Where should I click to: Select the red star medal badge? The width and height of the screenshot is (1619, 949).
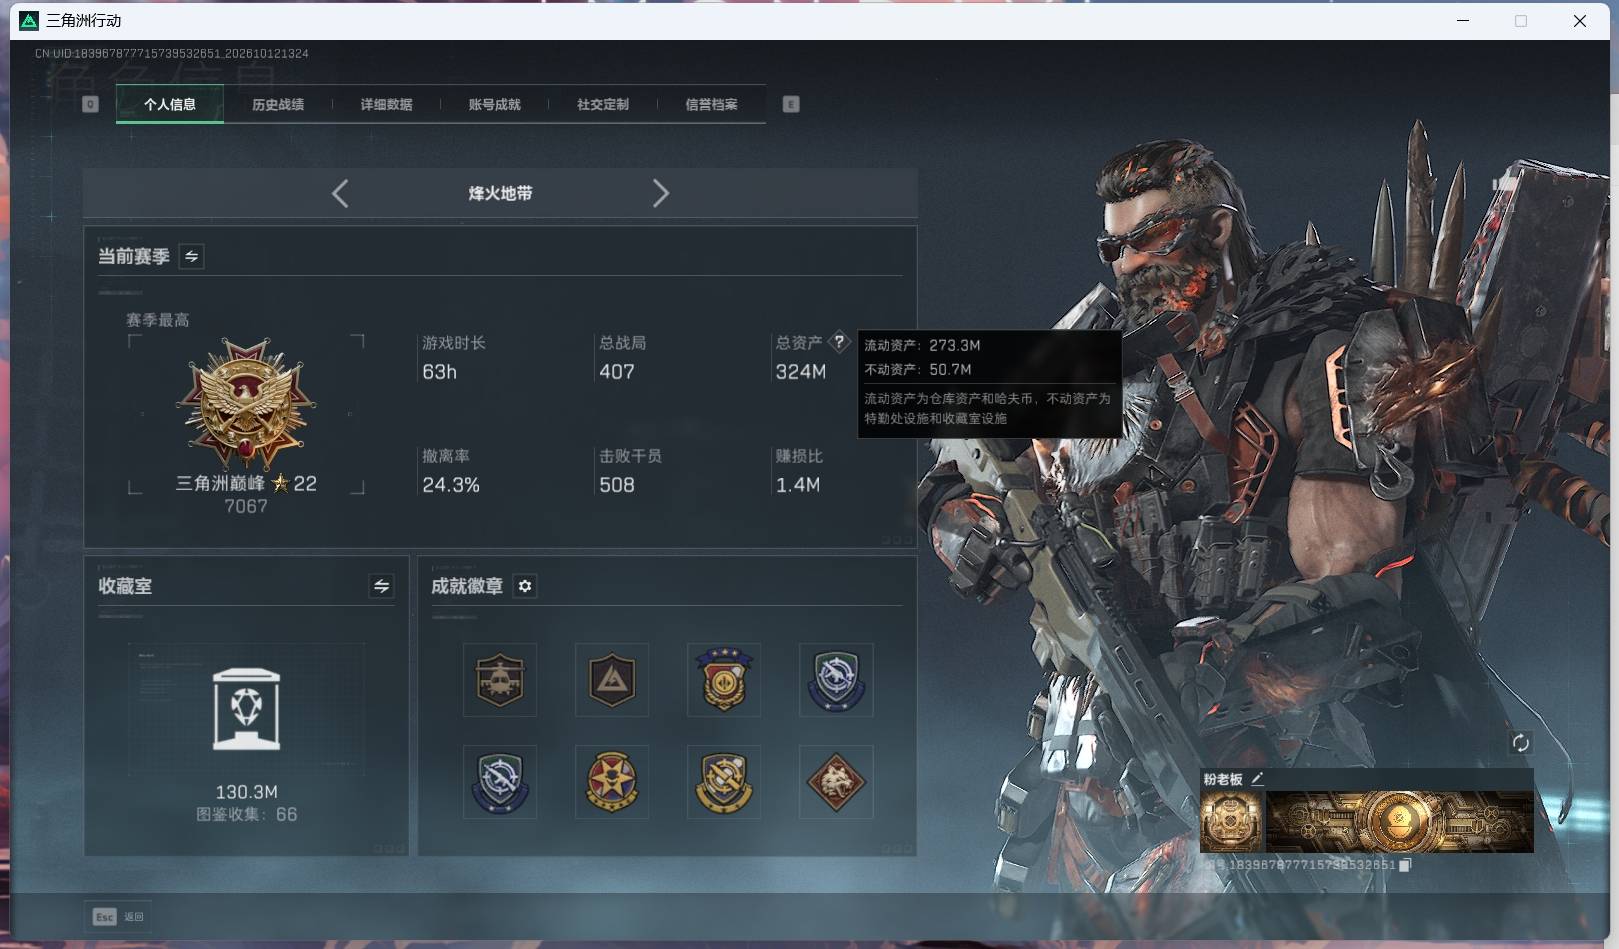point(612,782)
